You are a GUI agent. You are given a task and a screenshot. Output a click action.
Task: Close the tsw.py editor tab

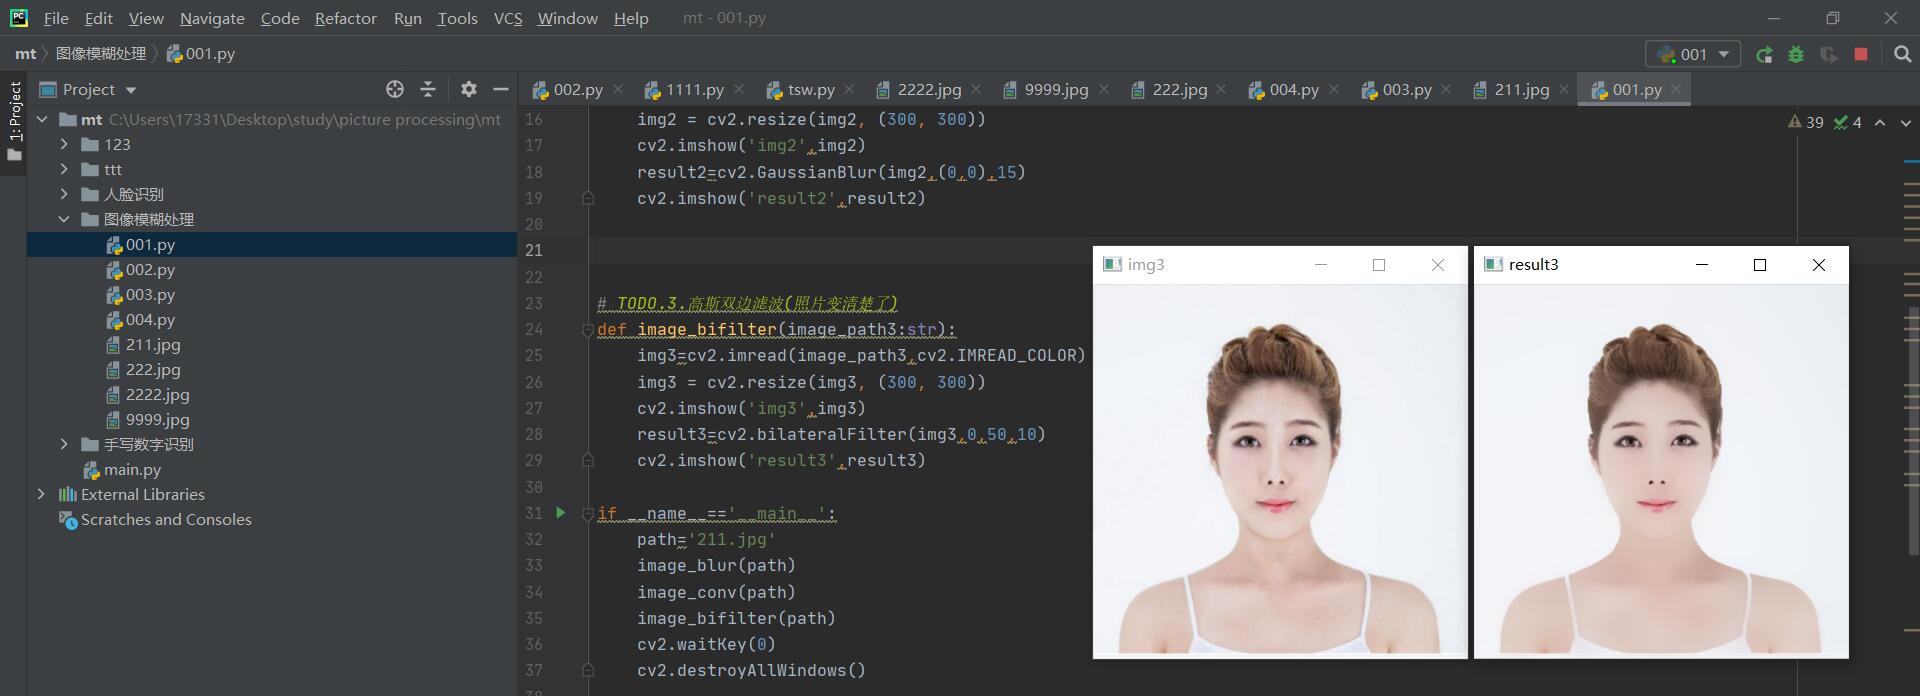[x=849, y=89]
